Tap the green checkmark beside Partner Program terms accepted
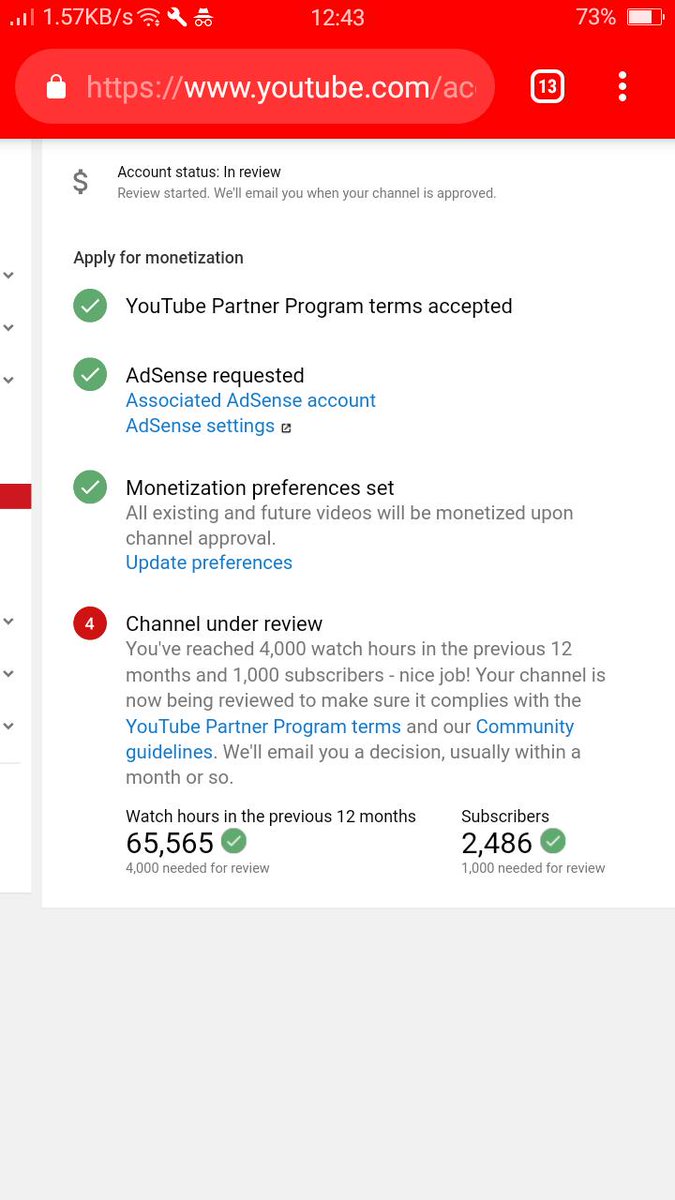 coord(90,306)
